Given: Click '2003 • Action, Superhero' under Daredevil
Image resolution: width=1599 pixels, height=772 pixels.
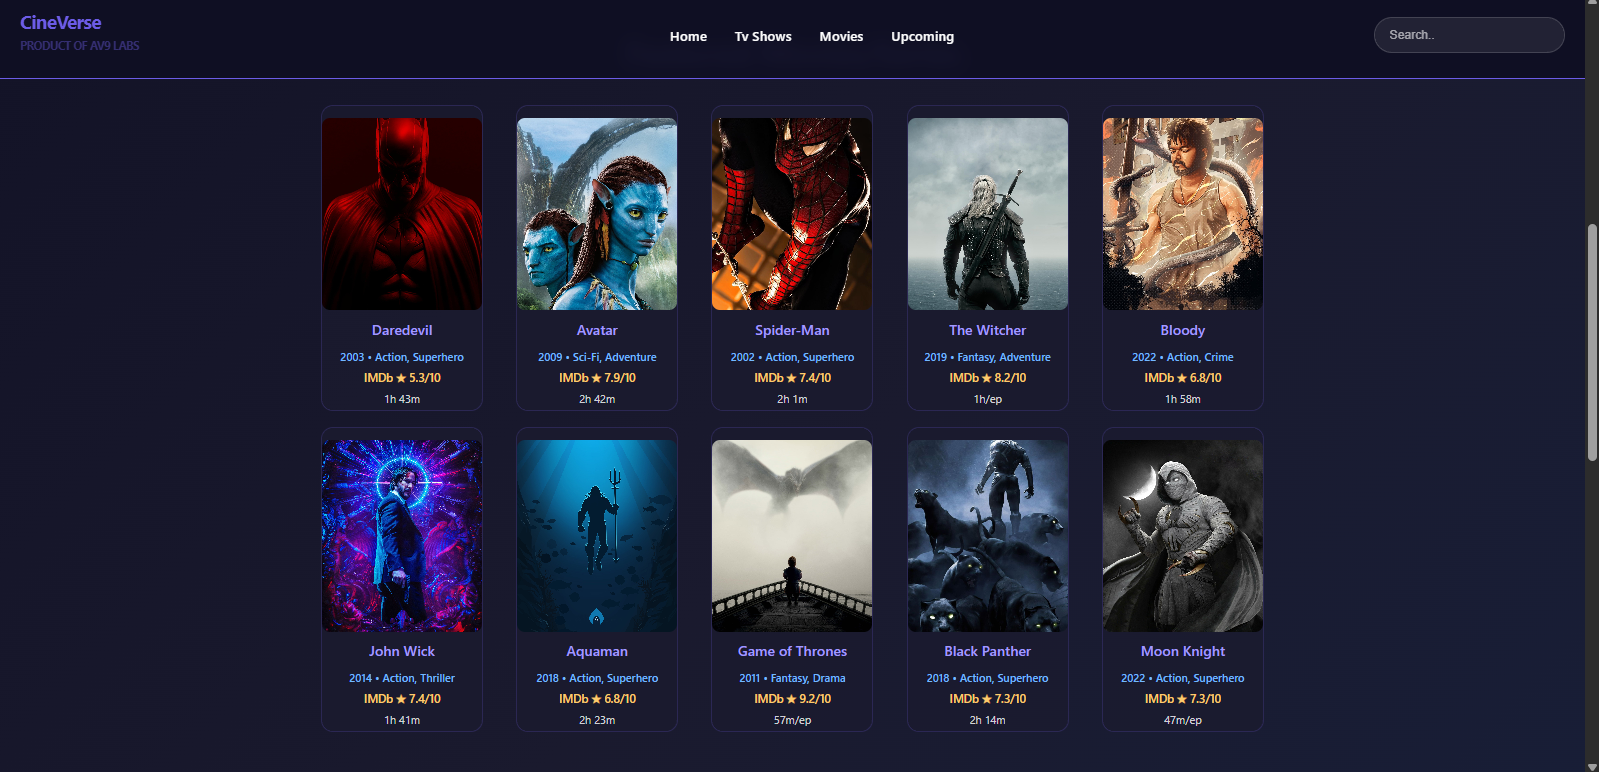Looking at the screenshot, I should coord(402,357).
